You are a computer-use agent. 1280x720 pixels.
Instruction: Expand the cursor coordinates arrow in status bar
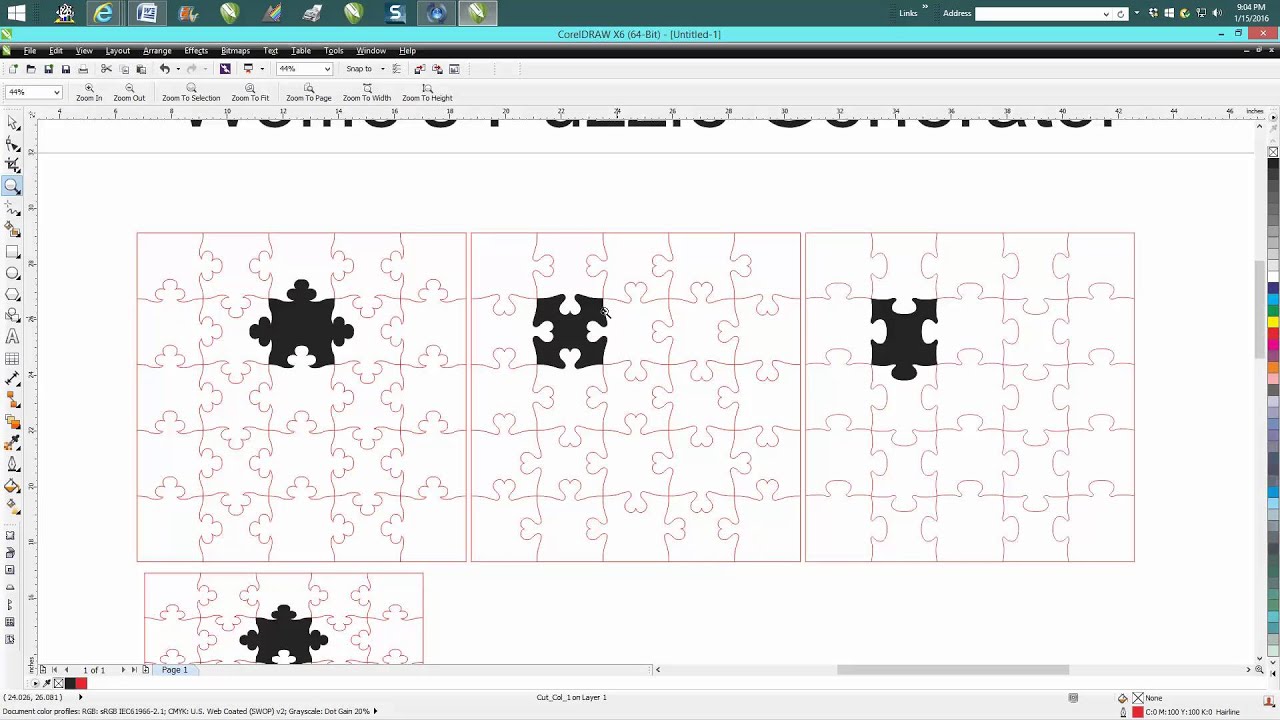point(80,697)
